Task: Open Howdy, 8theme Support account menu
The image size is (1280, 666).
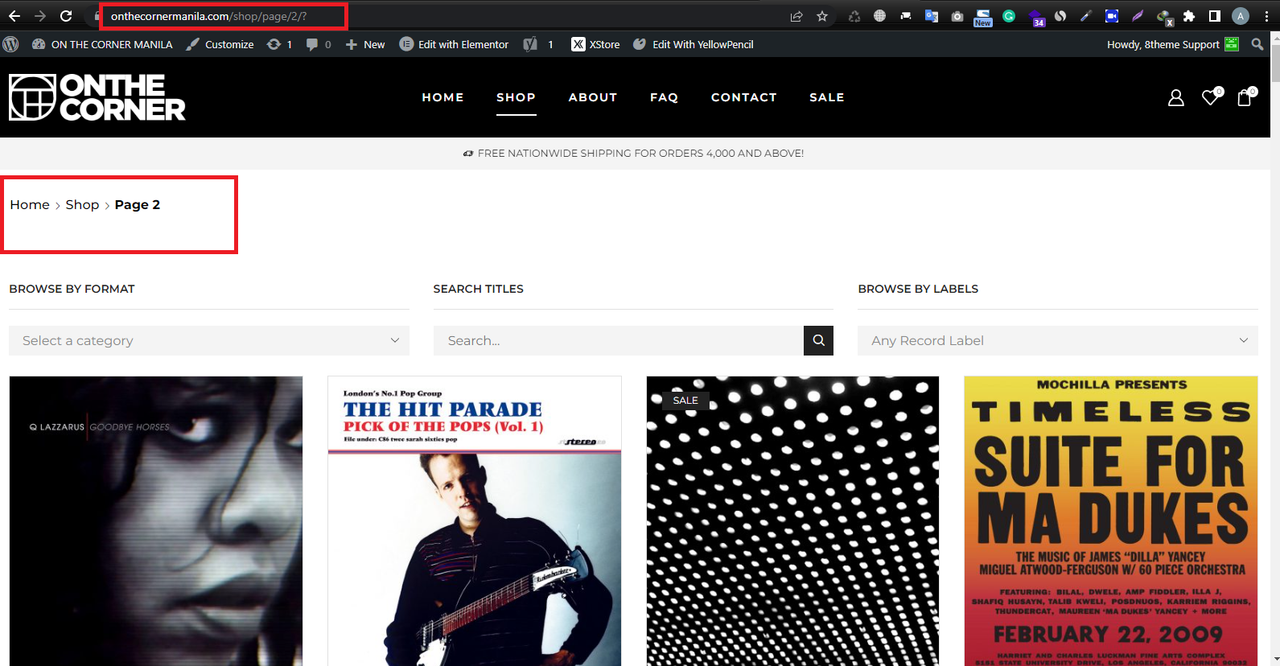Action: click(x=1172, y=44)
